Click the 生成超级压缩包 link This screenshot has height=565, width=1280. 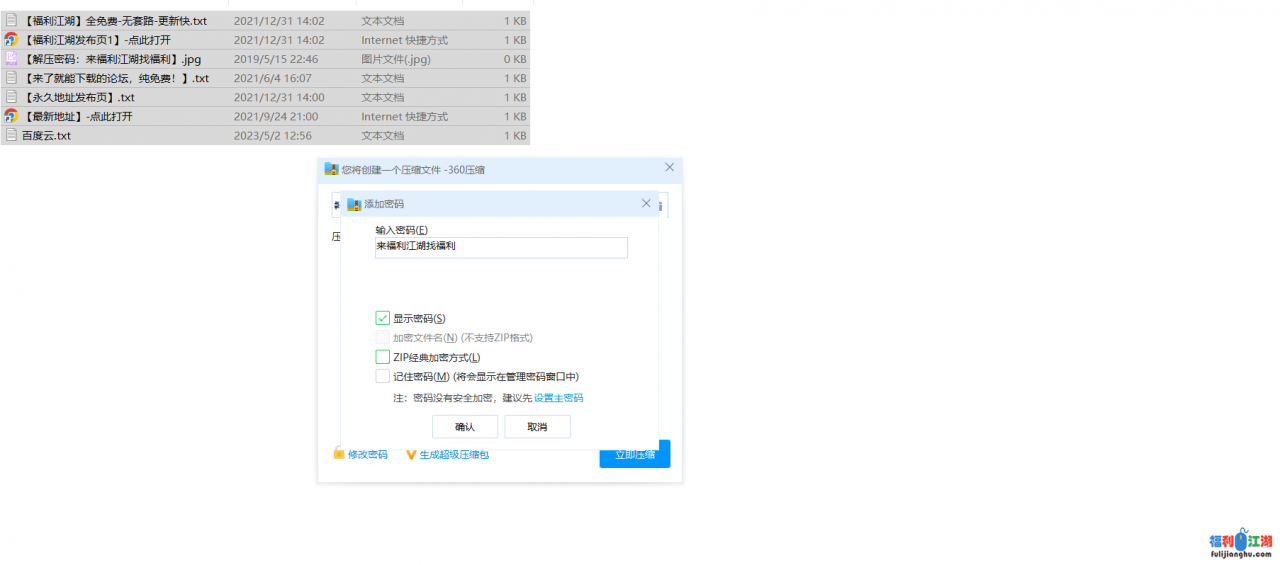click(x=454, y=455)
